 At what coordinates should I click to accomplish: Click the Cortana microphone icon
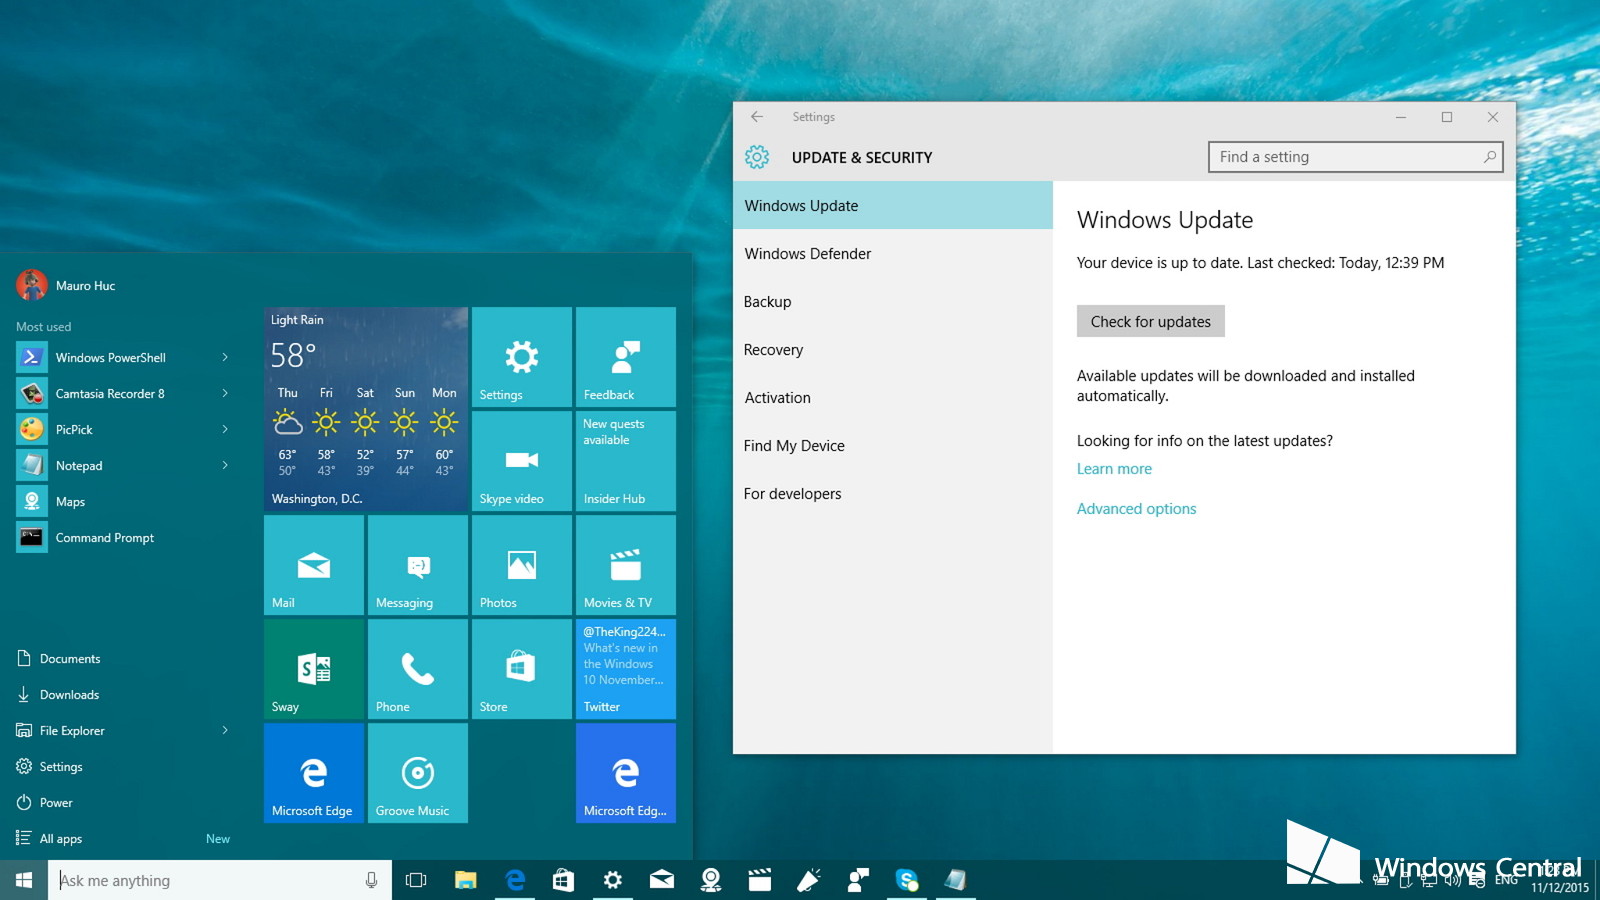point(371,880)
